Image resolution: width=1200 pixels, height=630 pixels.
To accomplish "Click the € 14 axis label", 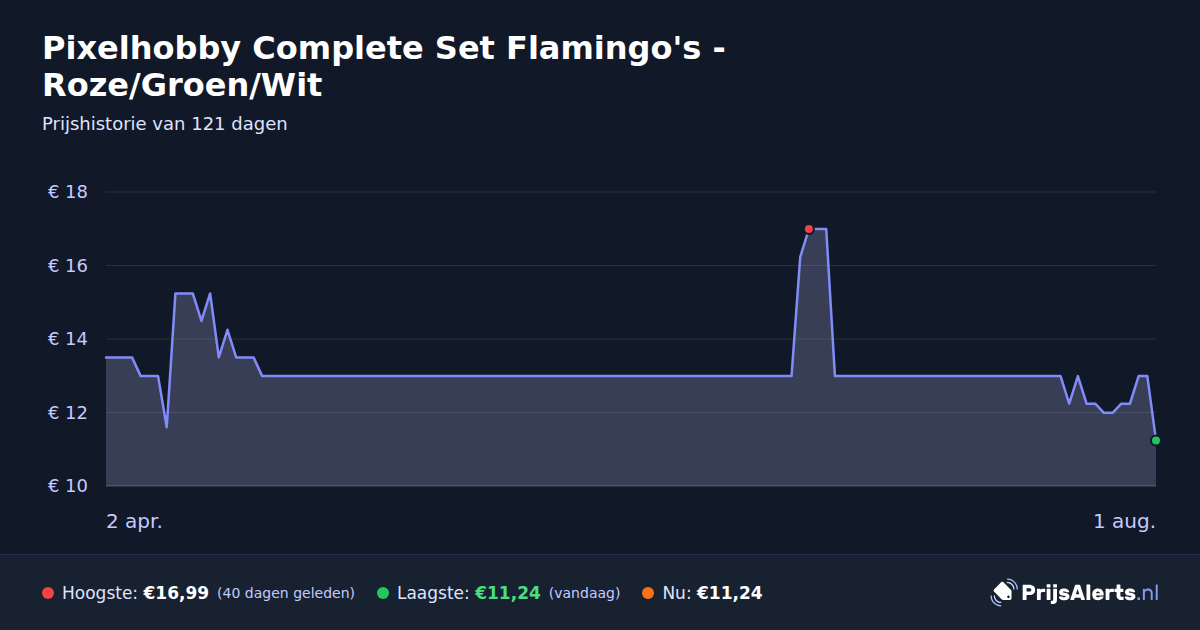I will point(68,339).
